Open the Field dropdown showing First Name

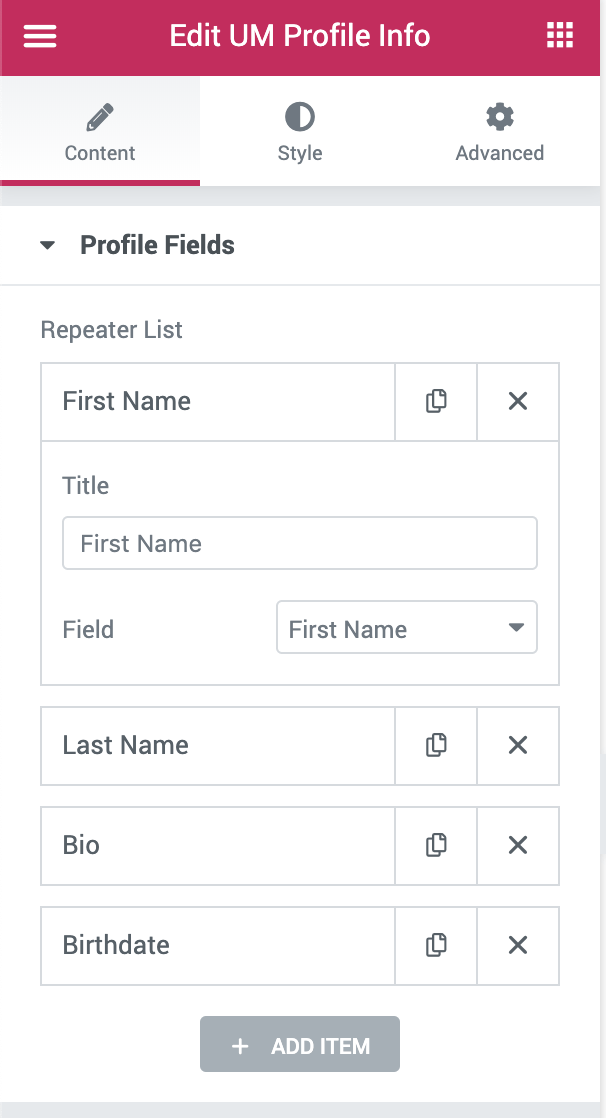pos(406,627)
